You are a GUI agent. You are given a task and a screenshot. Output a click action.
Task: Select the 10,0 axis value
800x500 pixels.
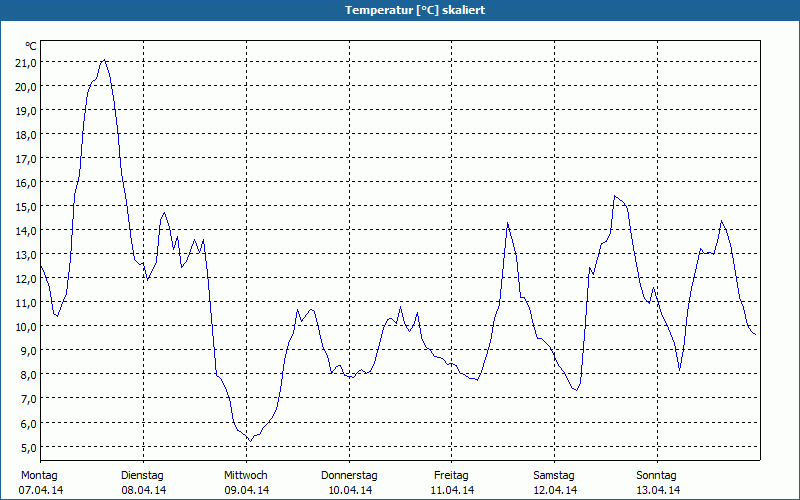click(x=26, y=327)
